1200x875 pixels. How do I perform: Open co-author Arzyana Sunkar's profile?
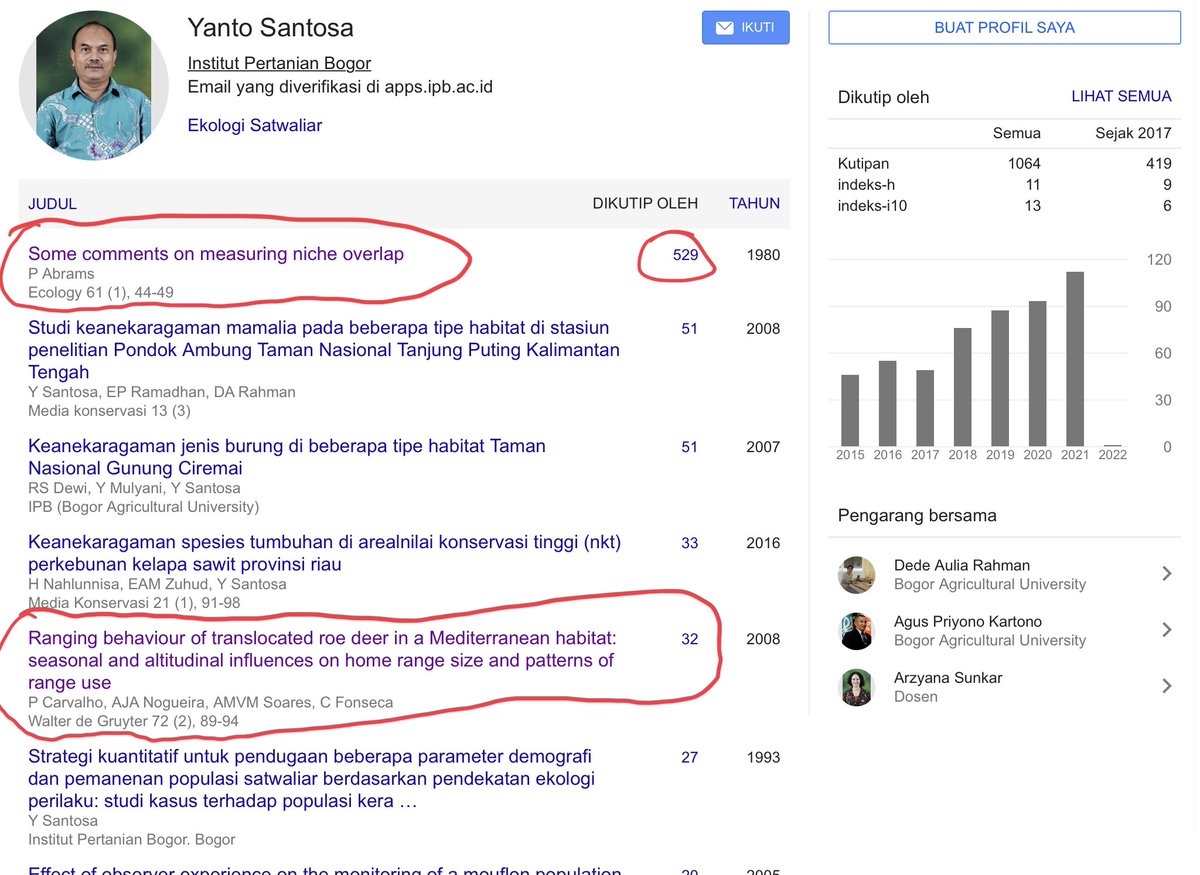[947, 677]
